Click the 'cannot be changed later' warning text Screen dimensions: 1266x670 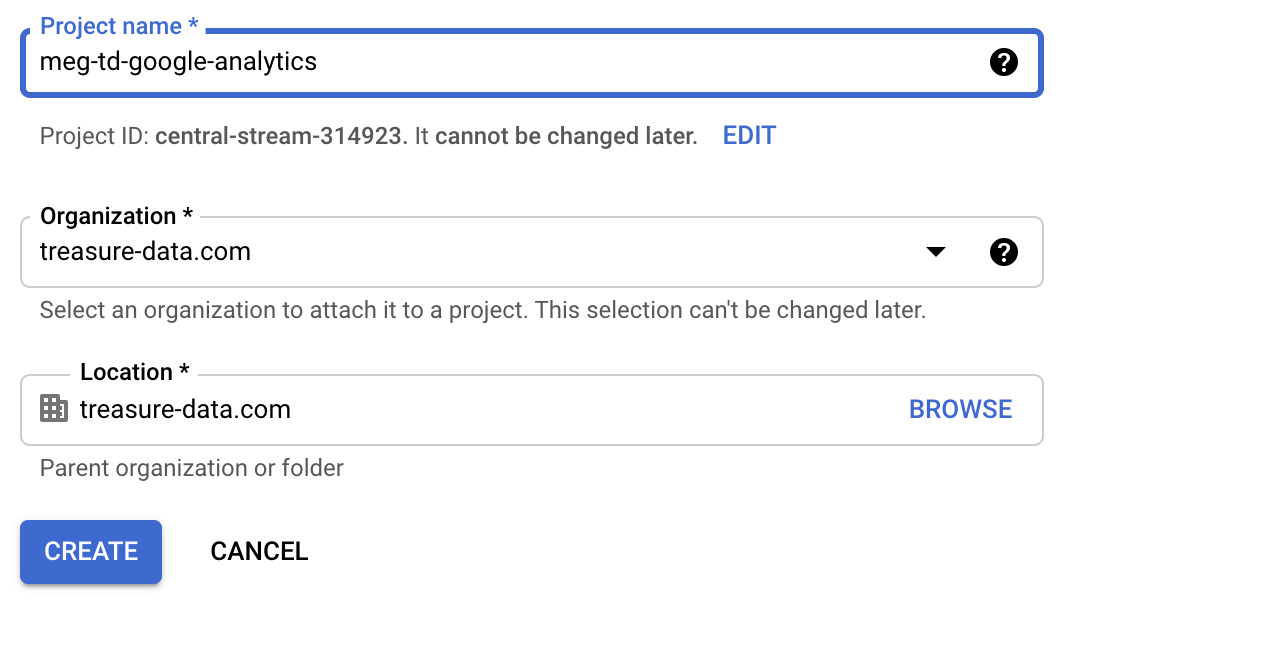[x=566, y=137]
